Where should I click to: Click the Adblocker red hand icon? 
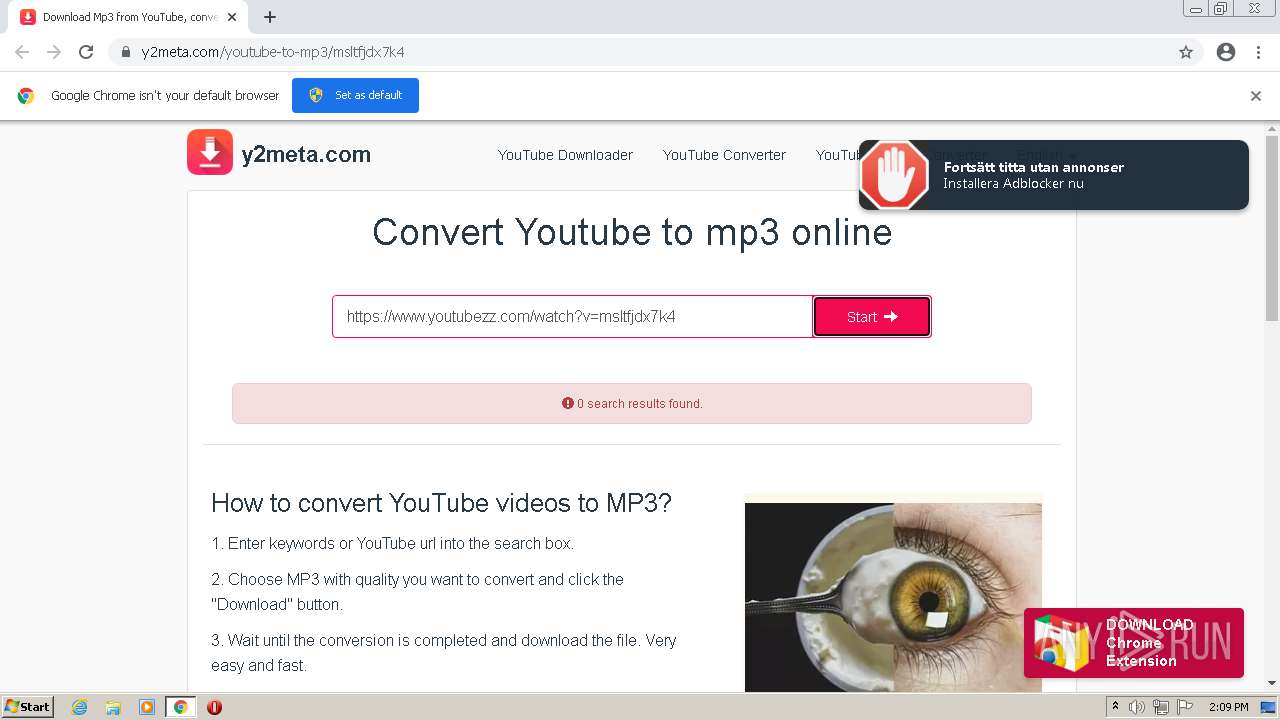[894, 175]
